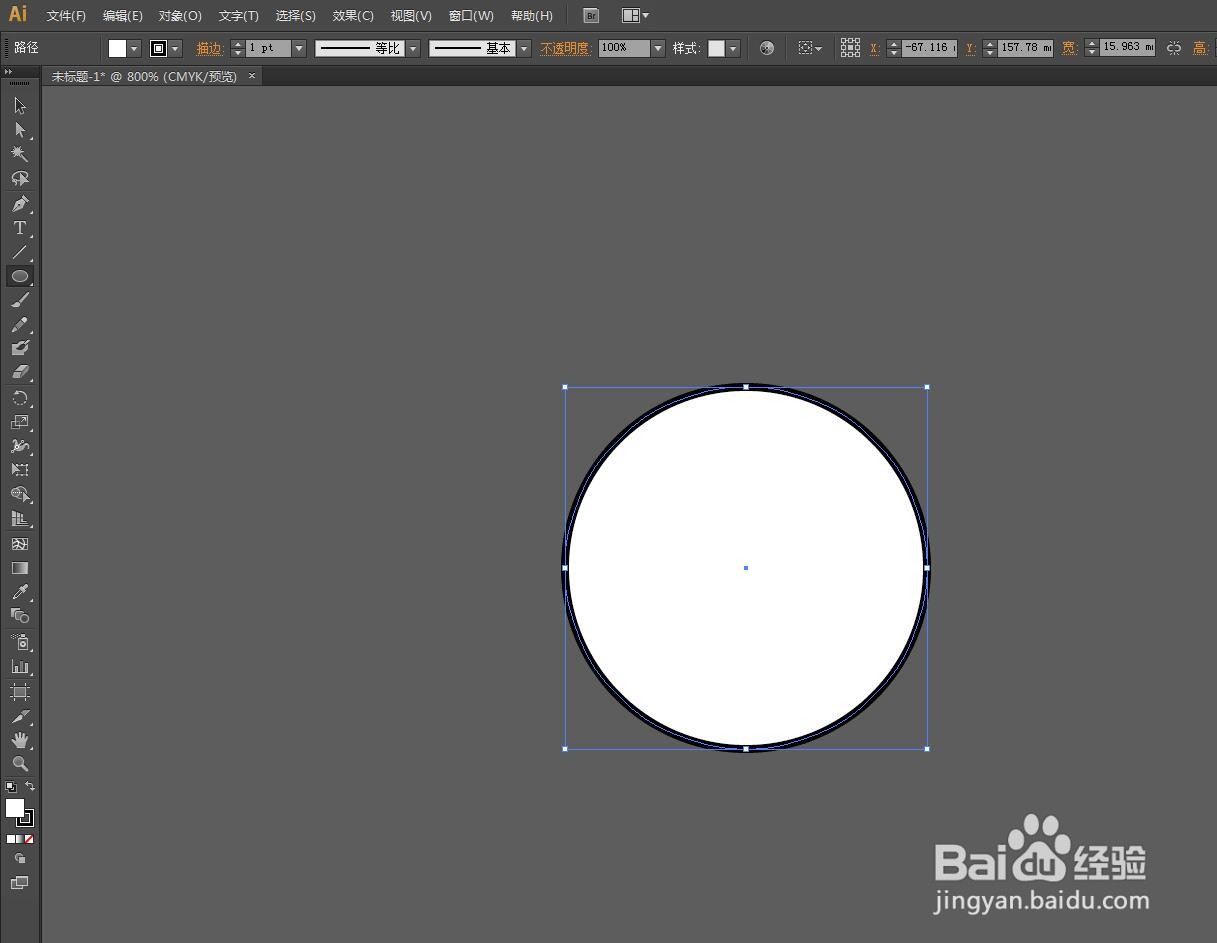Select the Column Graph tool

tap(20, 666)
